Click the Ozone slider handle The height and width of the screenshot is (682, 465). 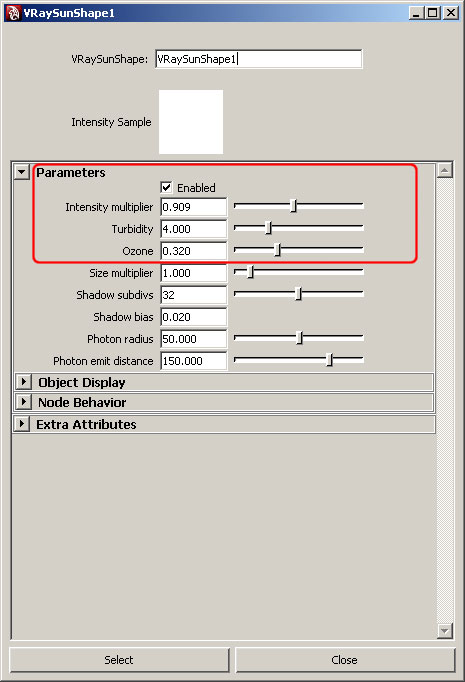(x=278, y=250)
